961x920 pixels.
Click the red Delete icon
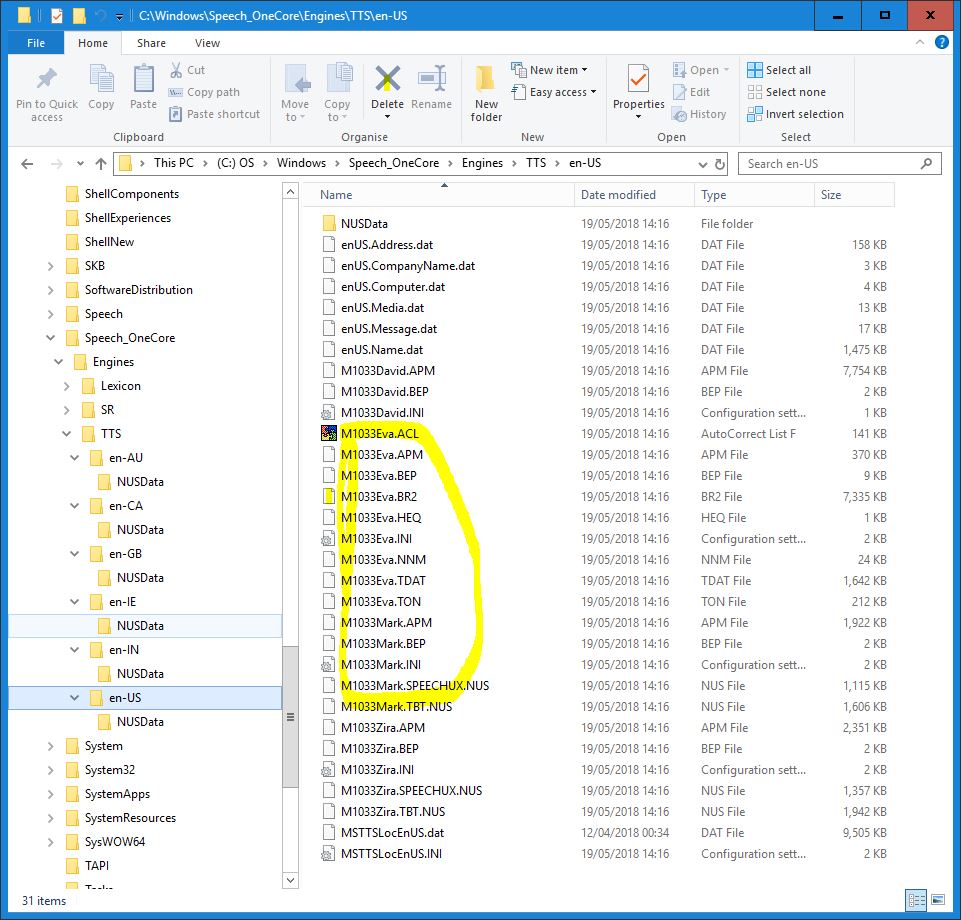pos(387,78)
